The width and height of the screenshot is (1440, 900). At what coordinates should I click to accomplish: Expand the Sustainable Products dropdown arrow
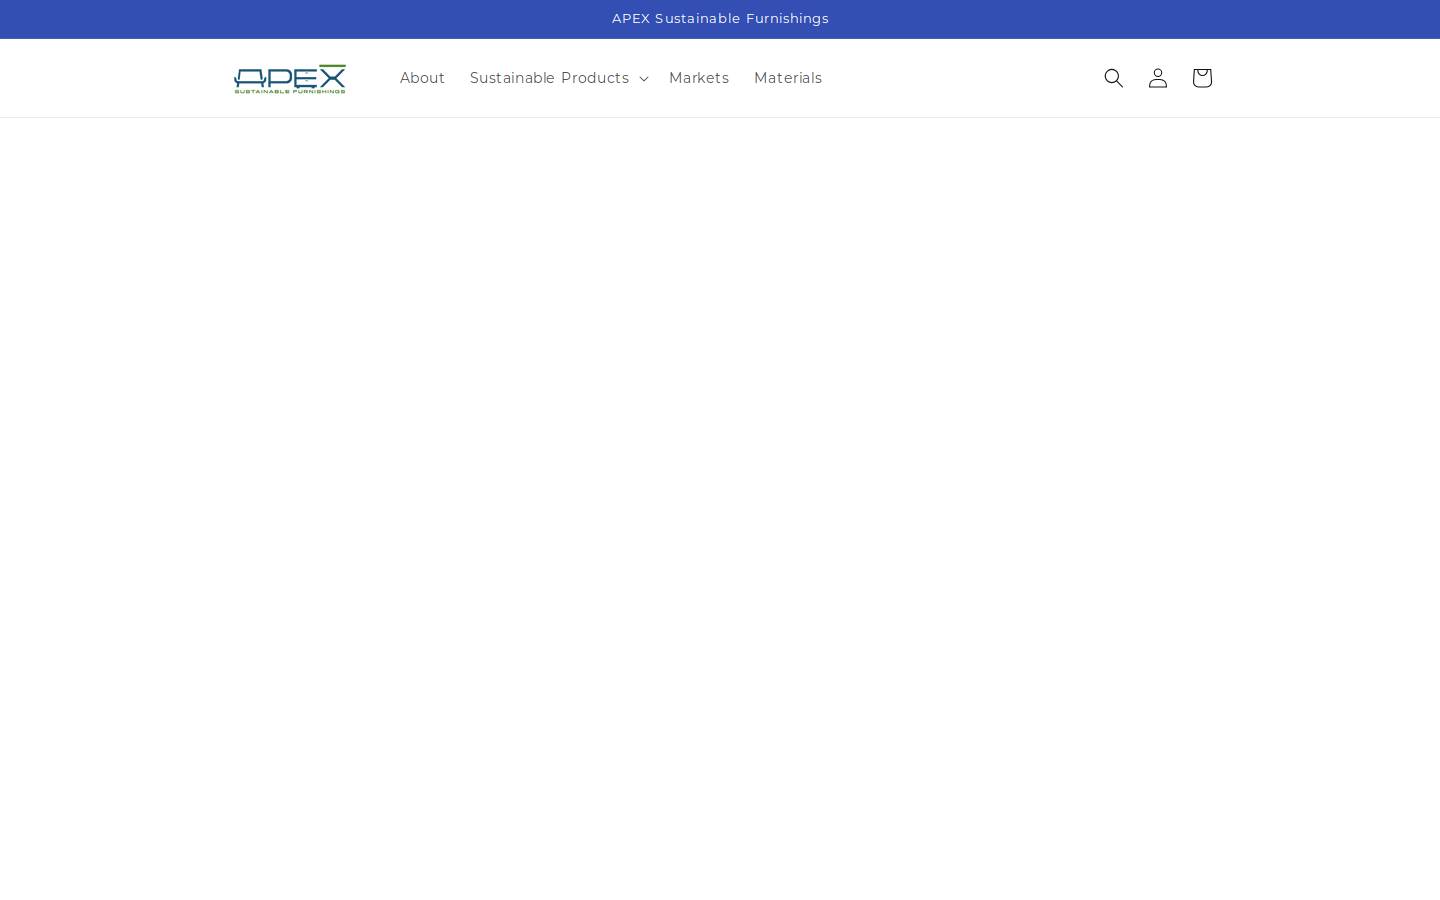(643, 79)
